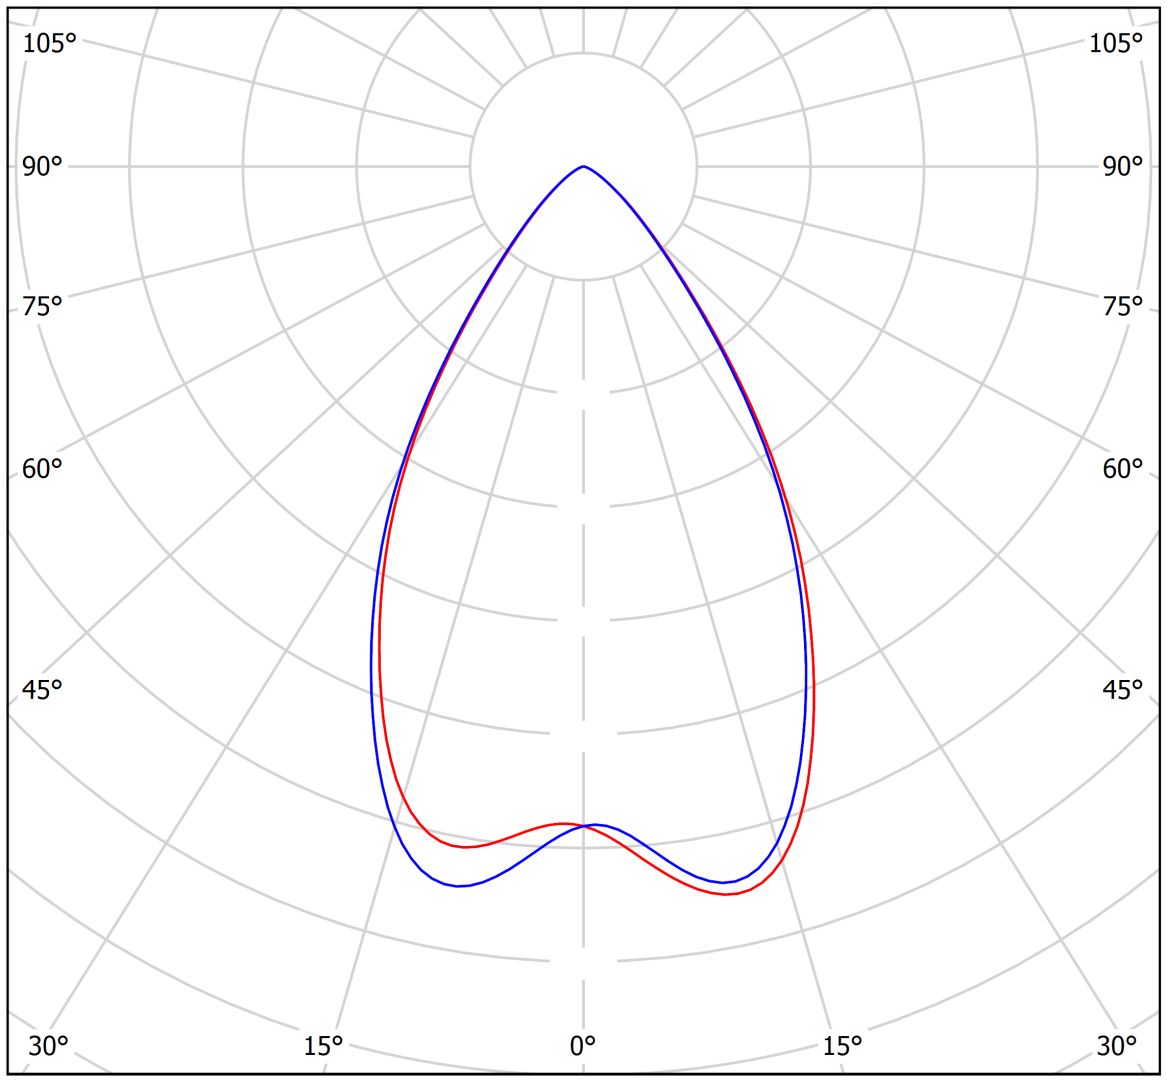
Task: Click the red curve's central peak near 0° axis
Action: pyautogui.click(x=563, y=824)
